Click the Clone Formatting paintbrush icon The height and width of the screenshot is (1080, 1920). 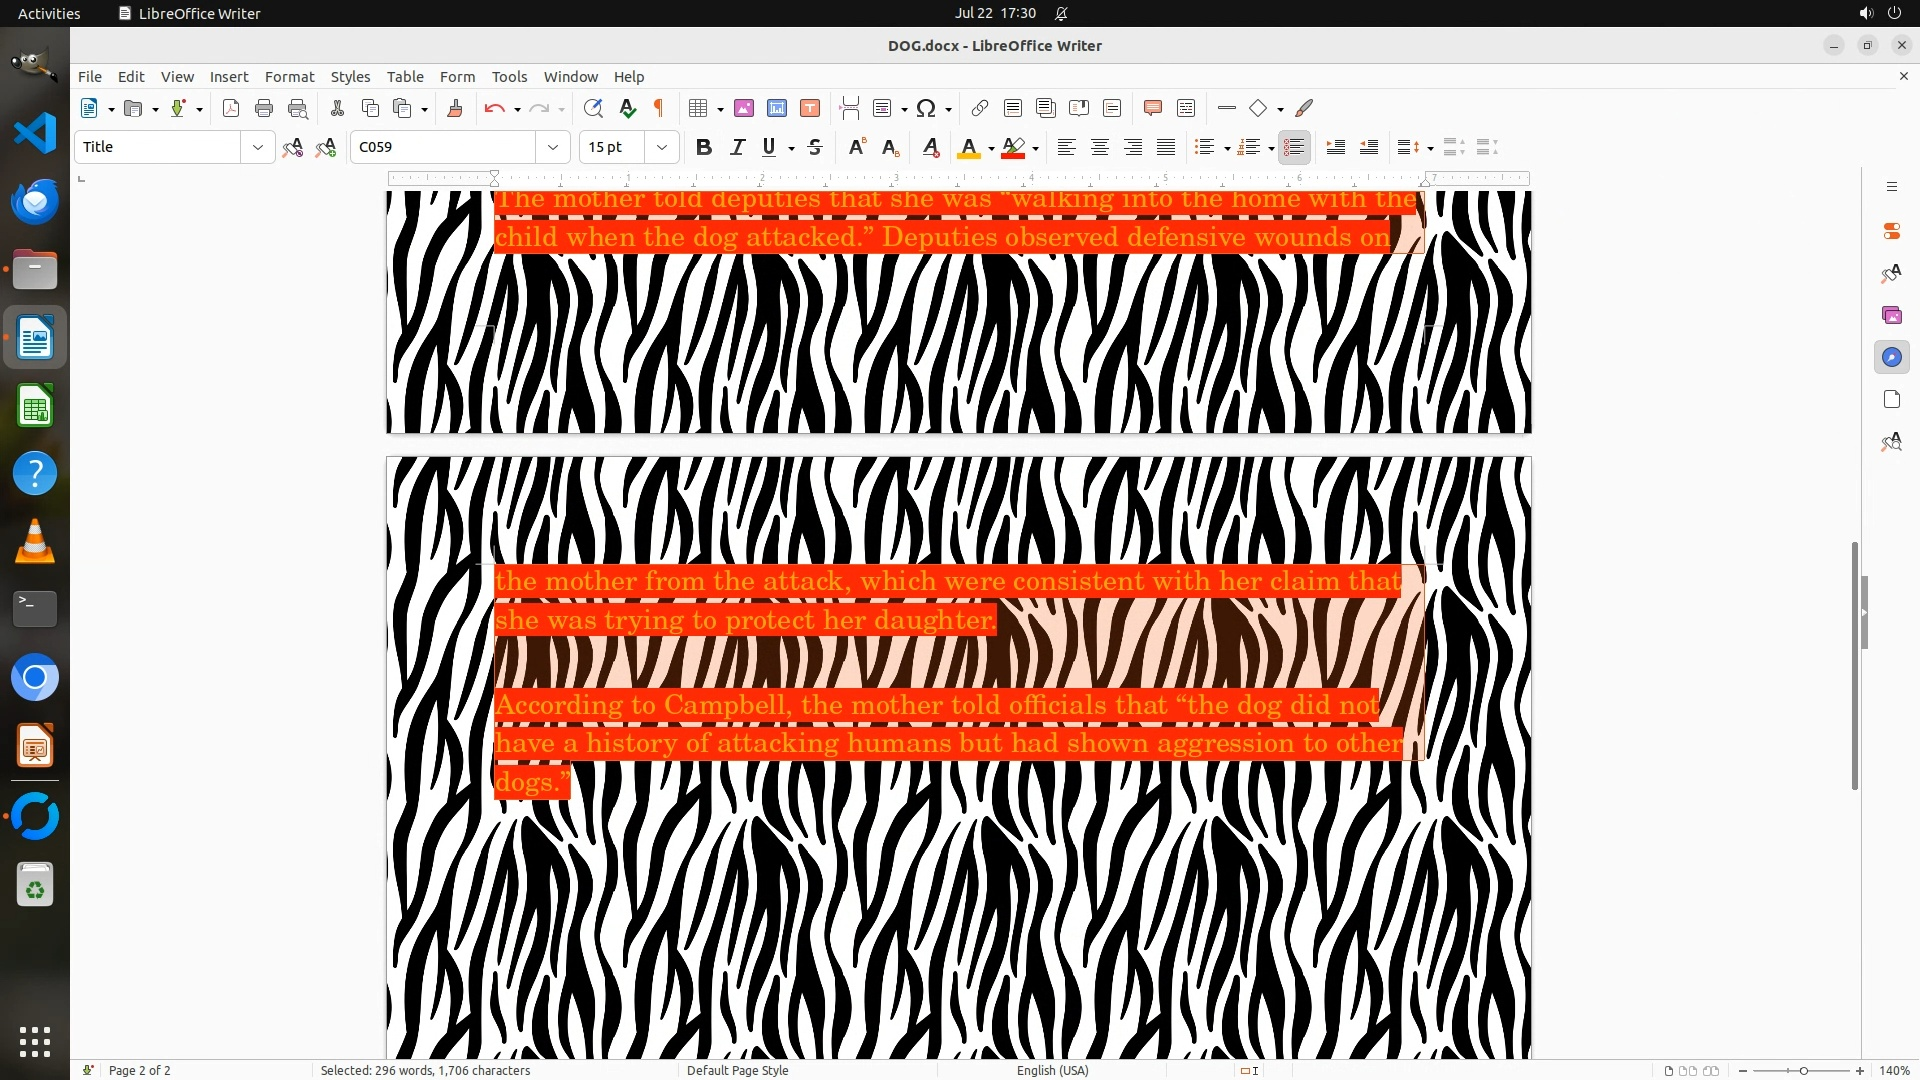click(454, 108)
